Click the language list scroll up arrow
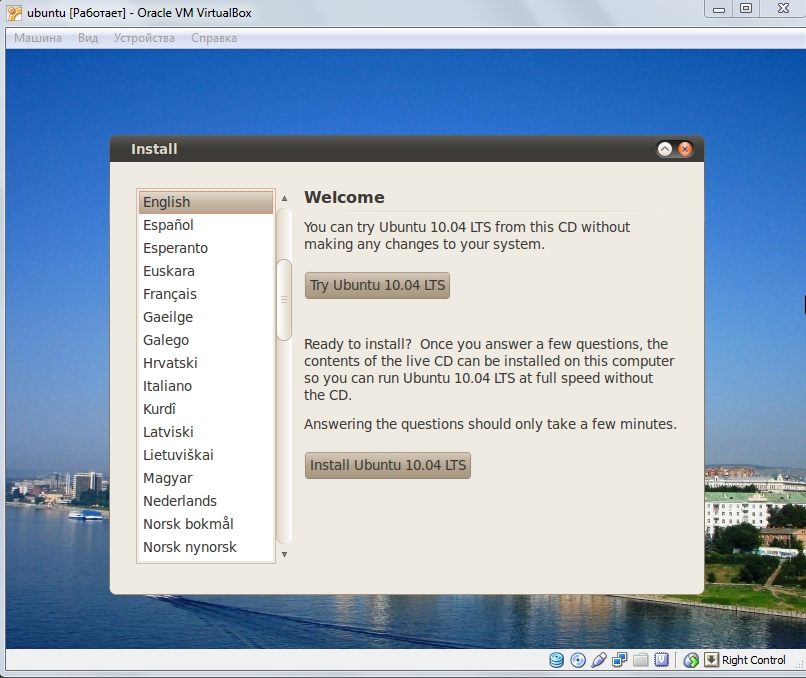806x678 pixels. [x=284, y=198]
